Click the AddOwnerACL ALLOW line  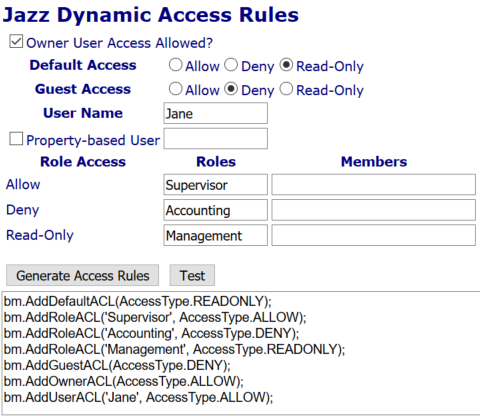(124, 381)
